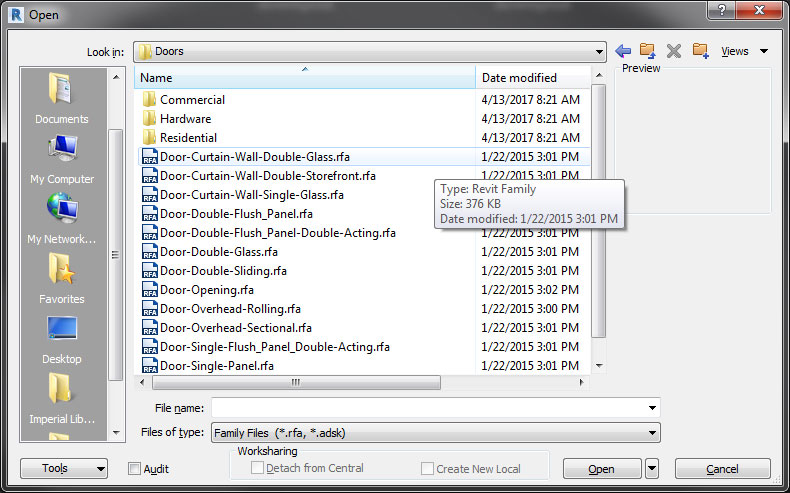Open Desktop in places sidebar
This screenshot has height=493, width=790.
click(x=61, y=339)
